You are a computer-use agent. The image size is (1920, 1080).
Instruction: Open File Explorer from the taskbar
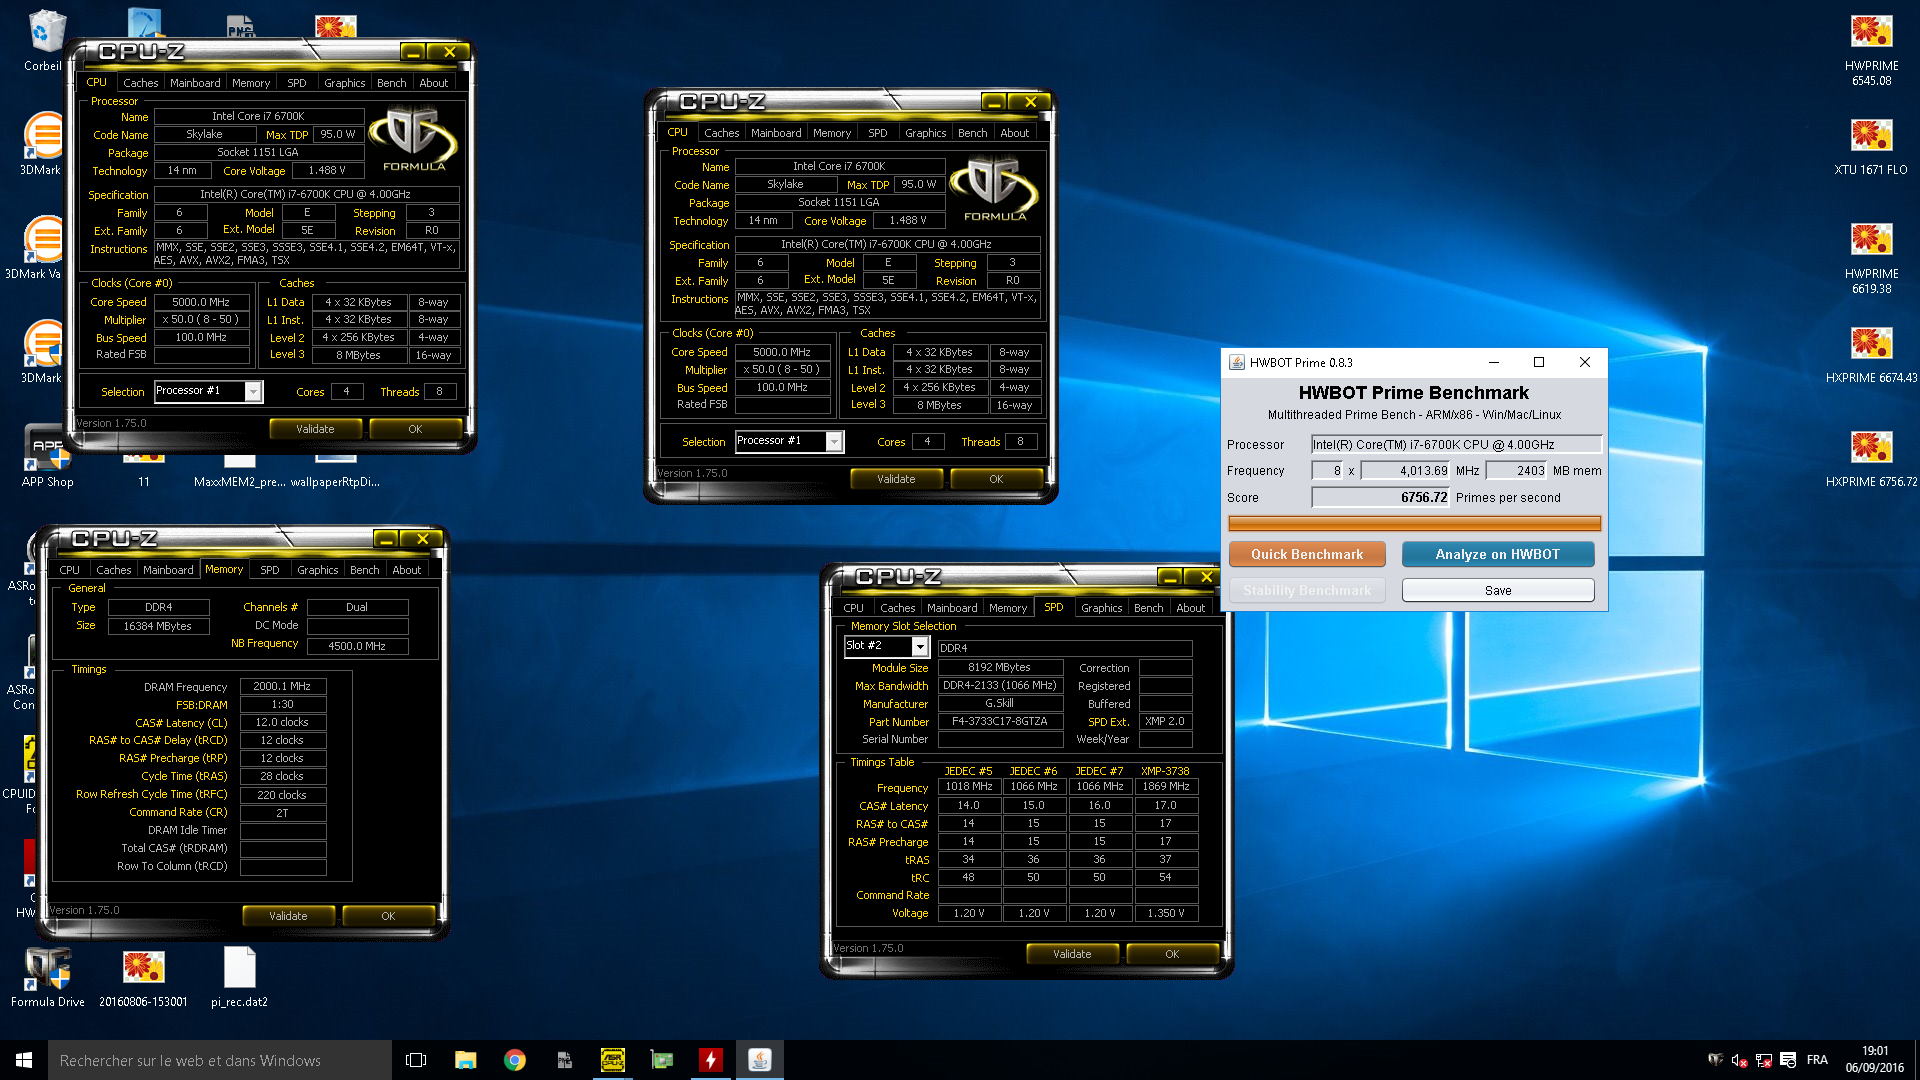pos(465,1060)
